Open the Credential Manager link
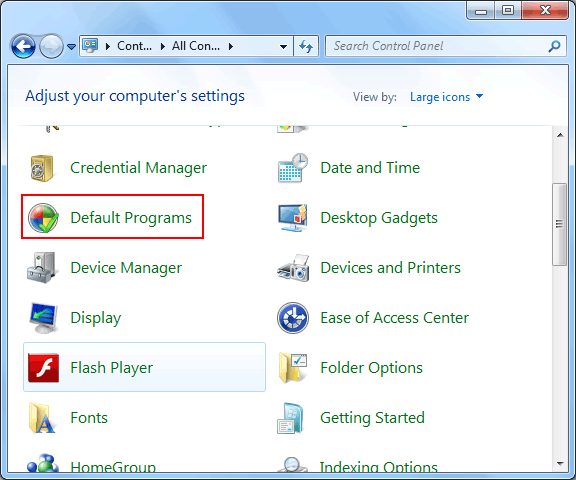The image size is (576, 480). (x=138, y=168)
